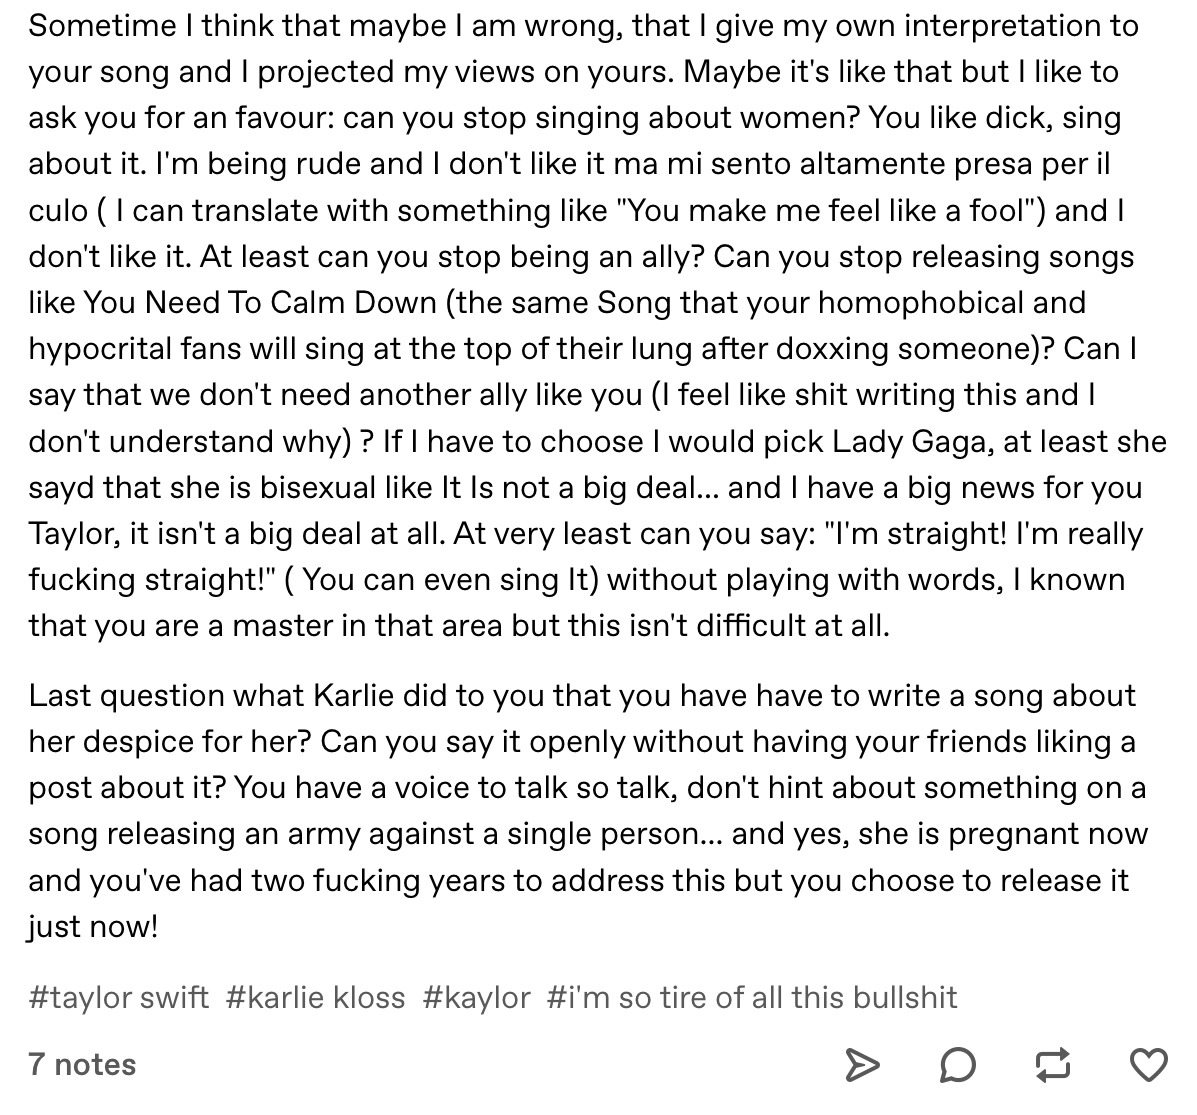Click the quoted text "I'm straight! I'm really"
The image size is (1197, 1115).
(985, 533)
